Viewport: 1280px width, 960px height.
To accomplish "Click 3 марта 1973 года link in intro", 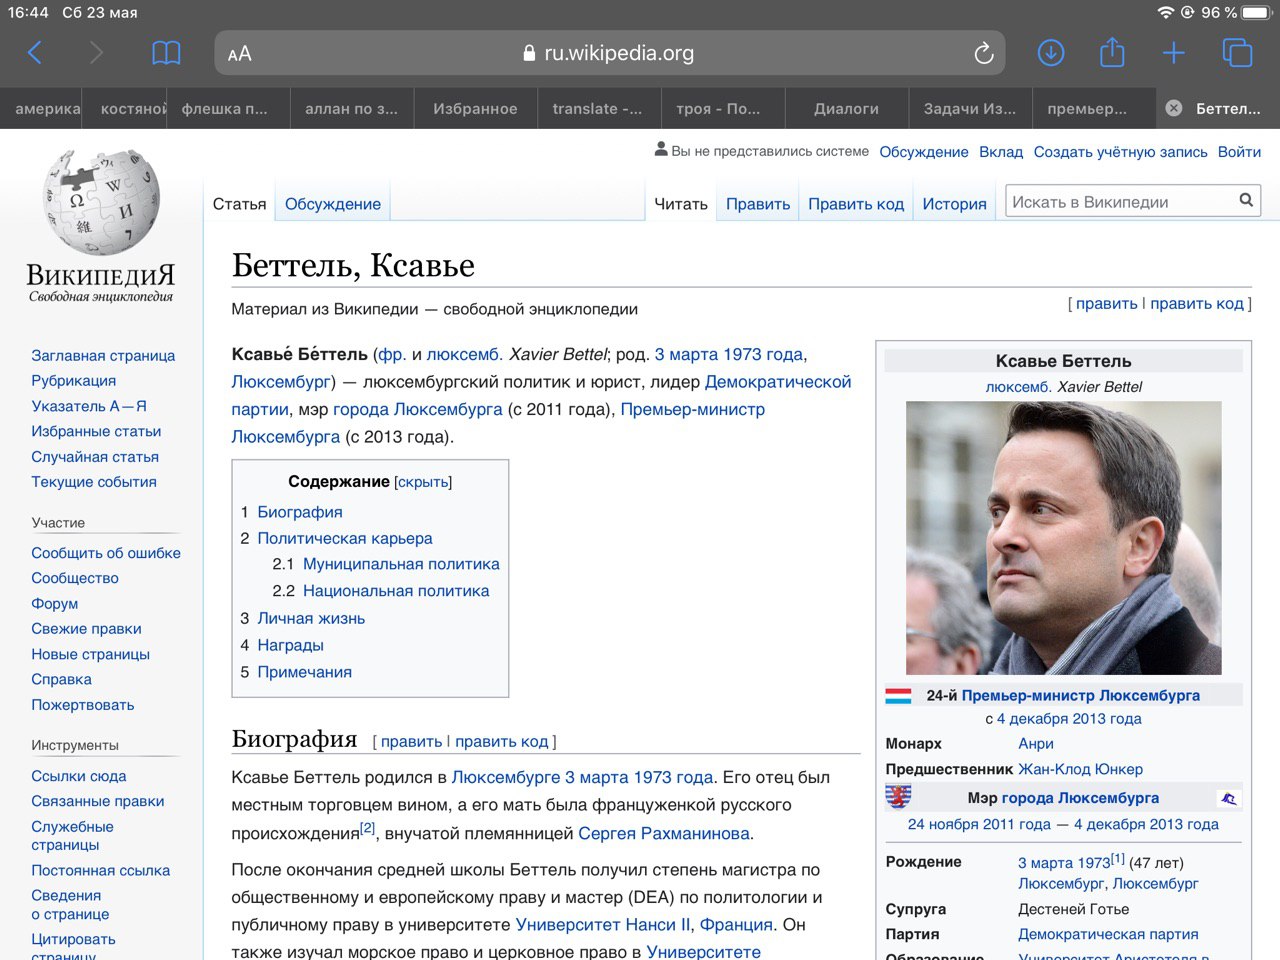I will click(729, 354).
